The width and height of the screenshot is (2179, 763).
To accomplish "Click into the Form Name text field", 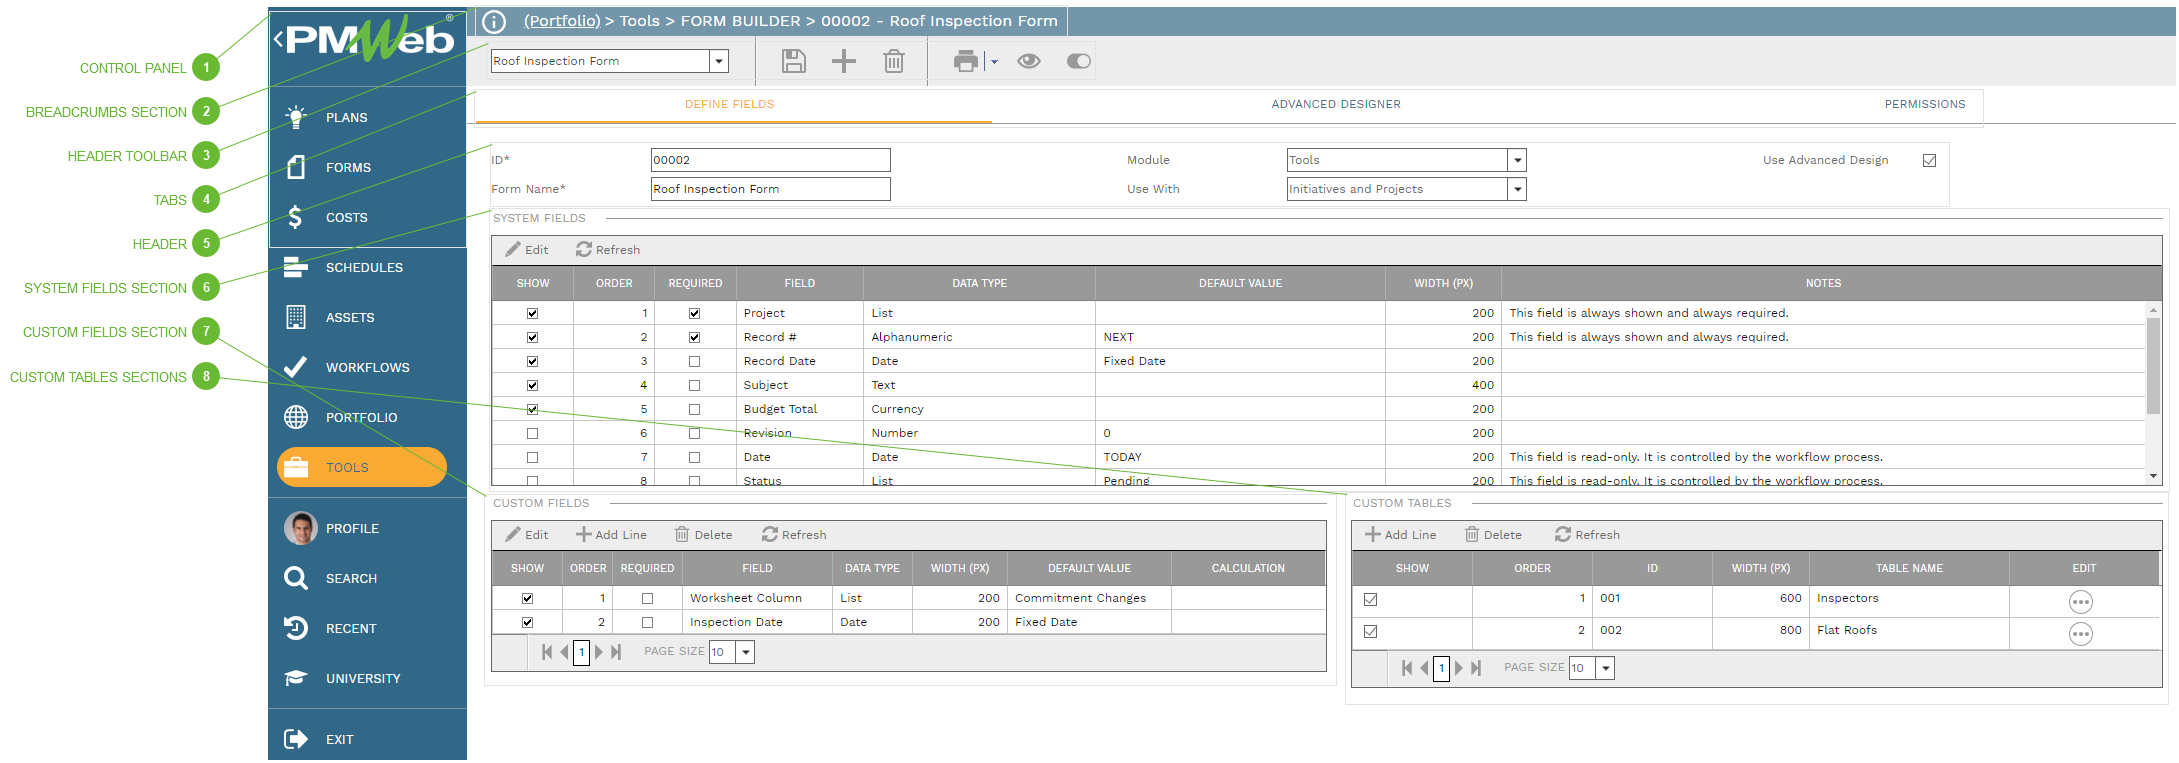I will point(770,189).
